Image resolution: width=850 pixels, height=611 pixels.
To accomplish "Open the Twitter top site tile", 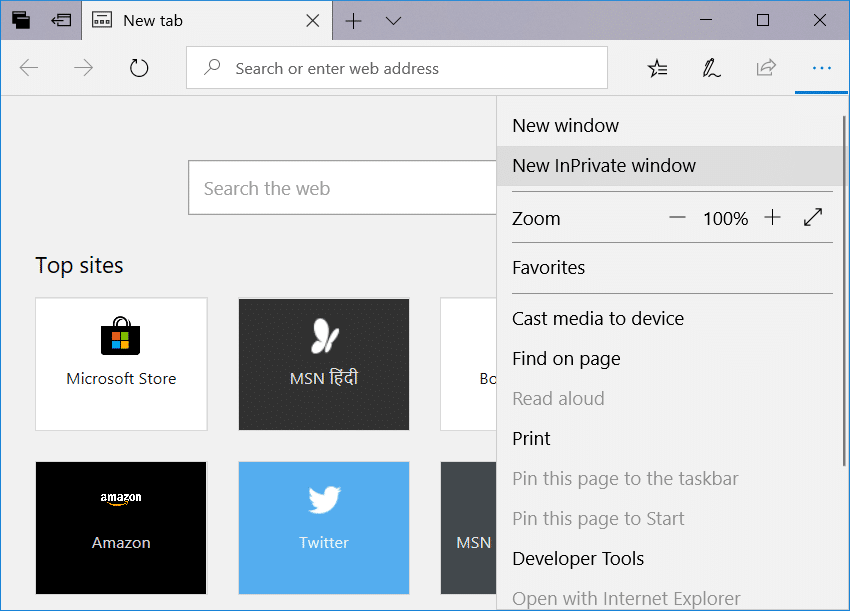I will [324, 528].
